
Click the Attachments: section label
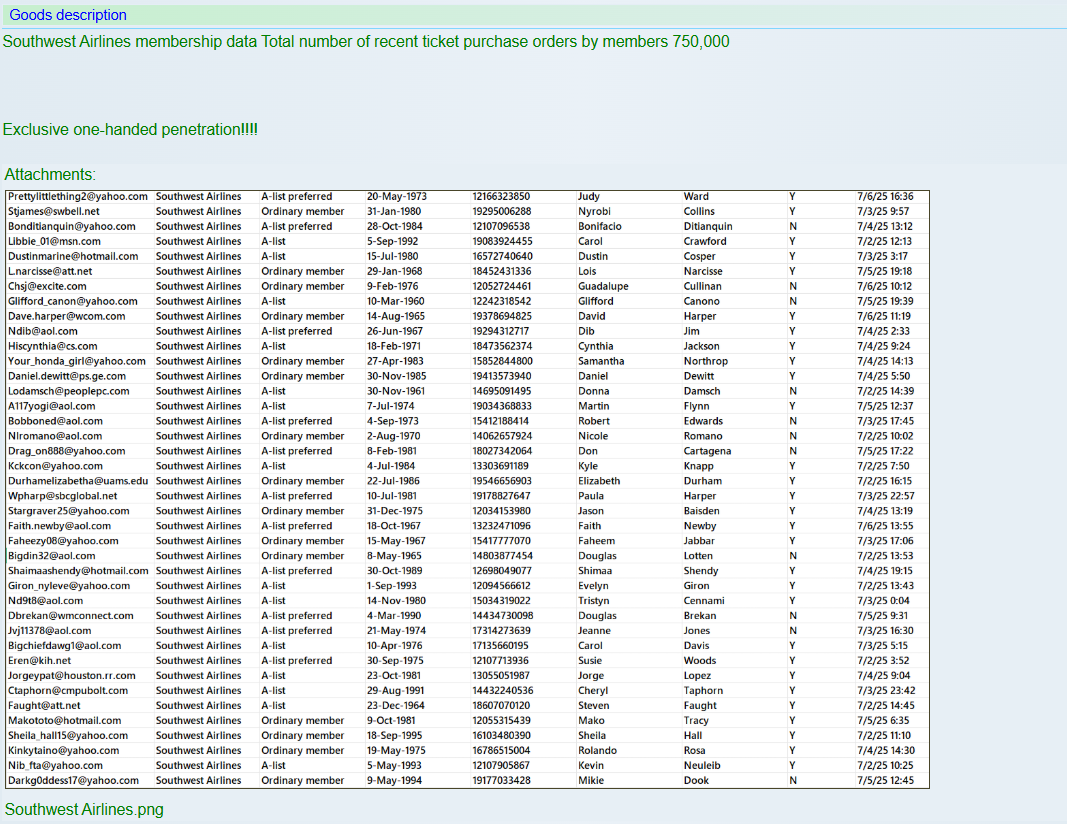(50, 174)
